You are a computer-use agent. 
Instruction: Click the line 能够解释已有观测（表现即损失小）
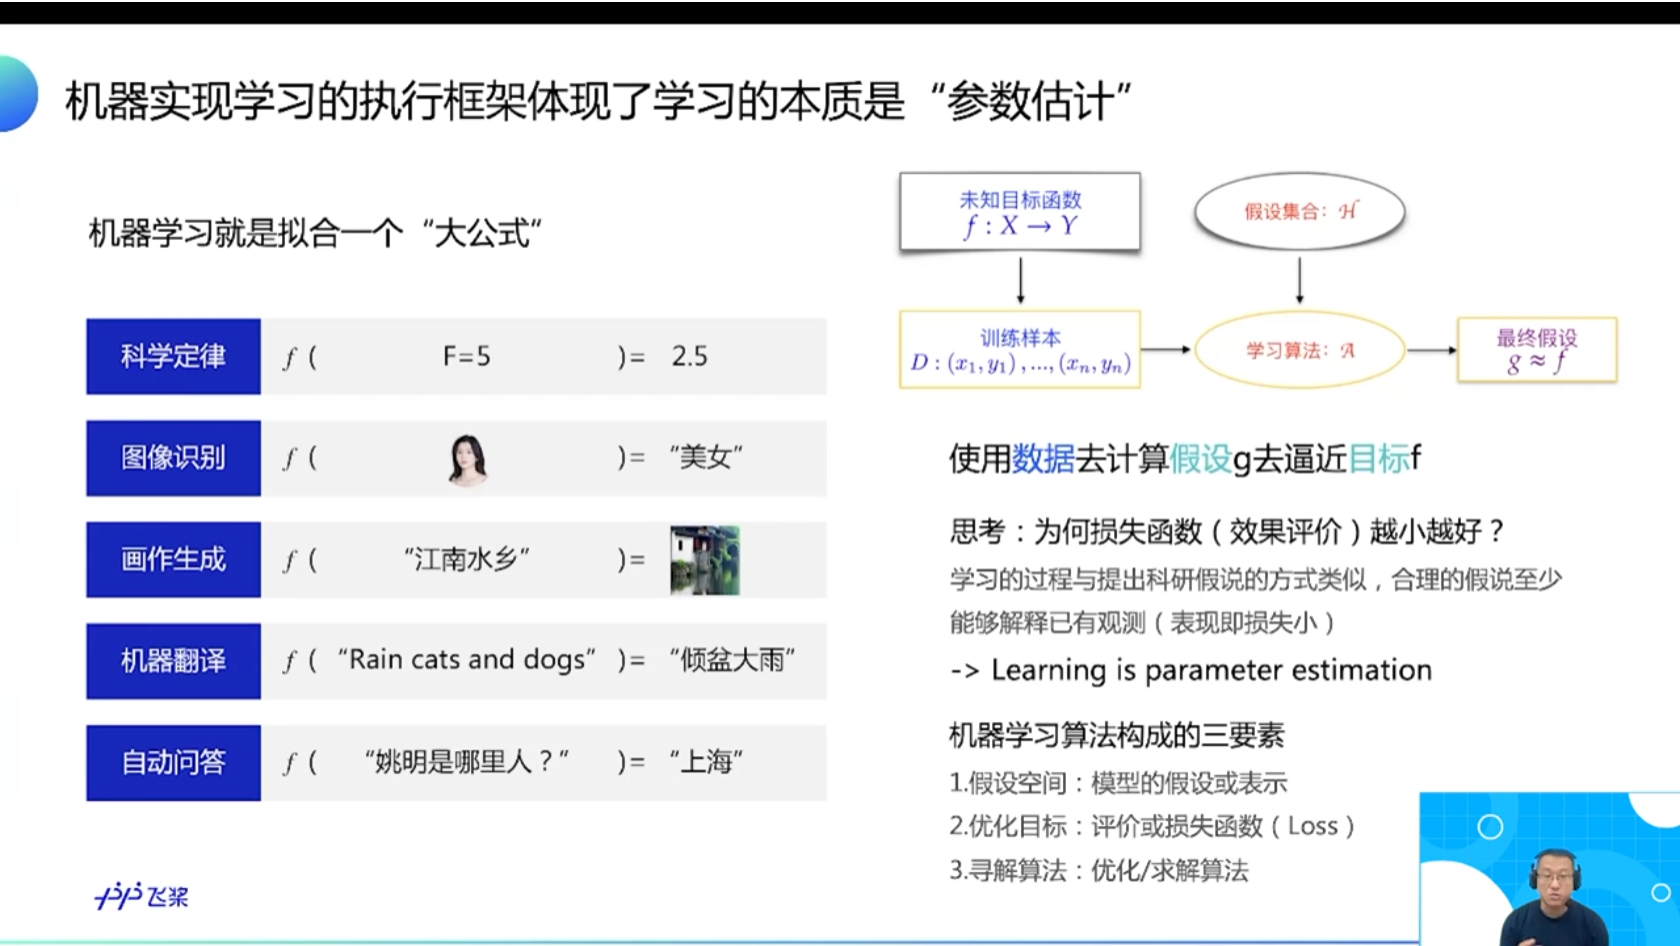coord(1143,623)
